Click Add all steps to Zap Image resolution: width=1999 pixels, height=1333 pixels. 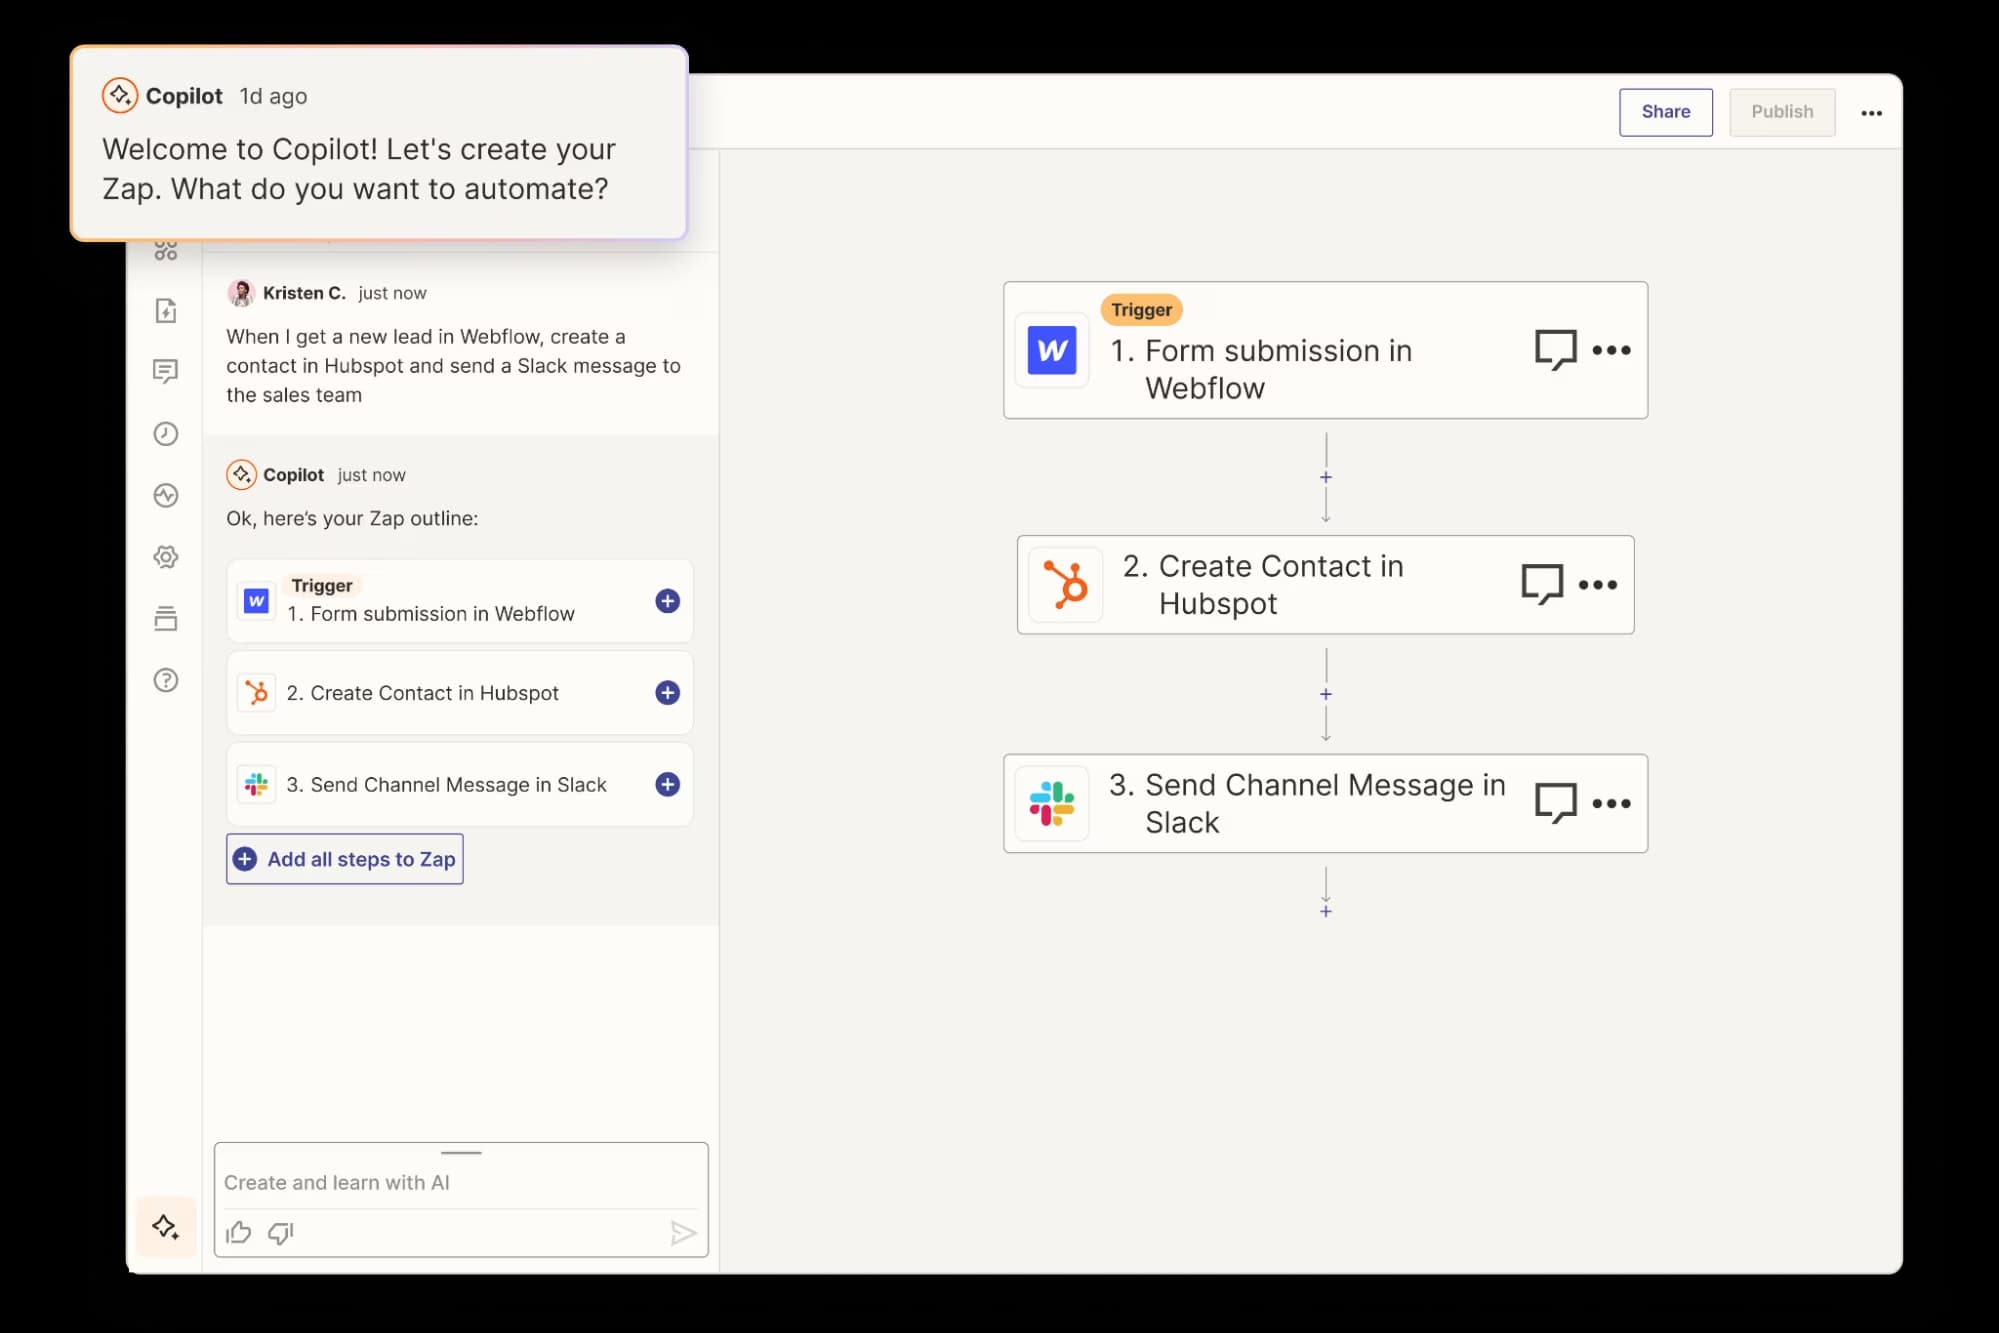tap(345, 859)
